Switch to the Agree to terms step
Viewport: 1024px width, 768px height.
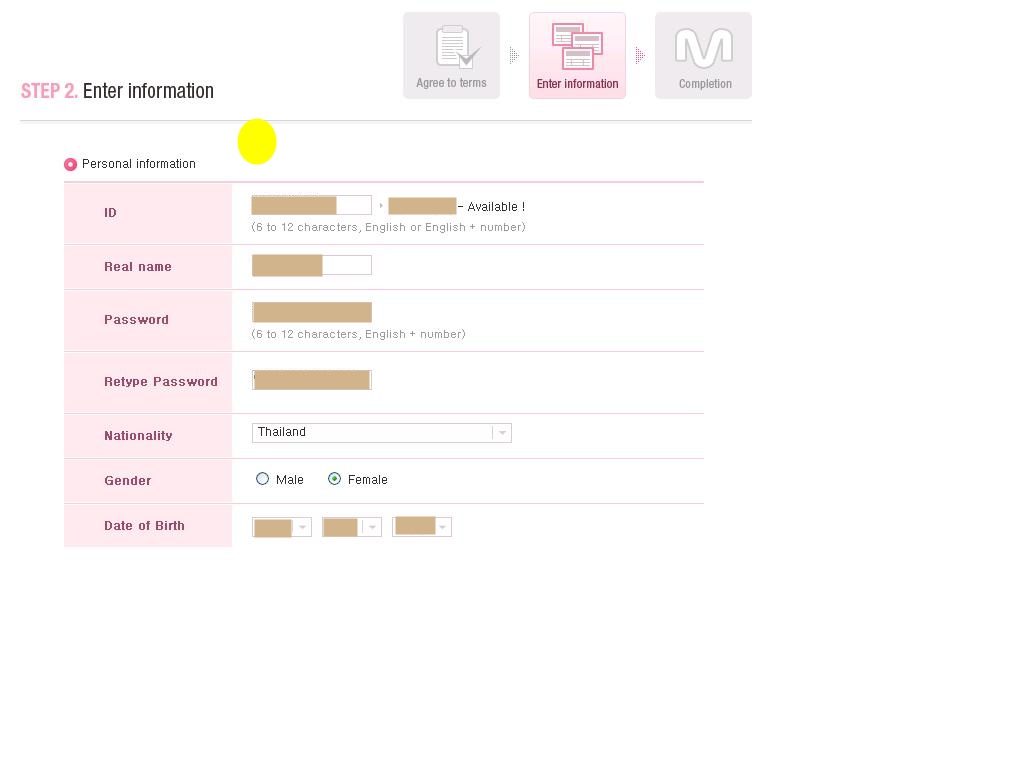(451, 56)
